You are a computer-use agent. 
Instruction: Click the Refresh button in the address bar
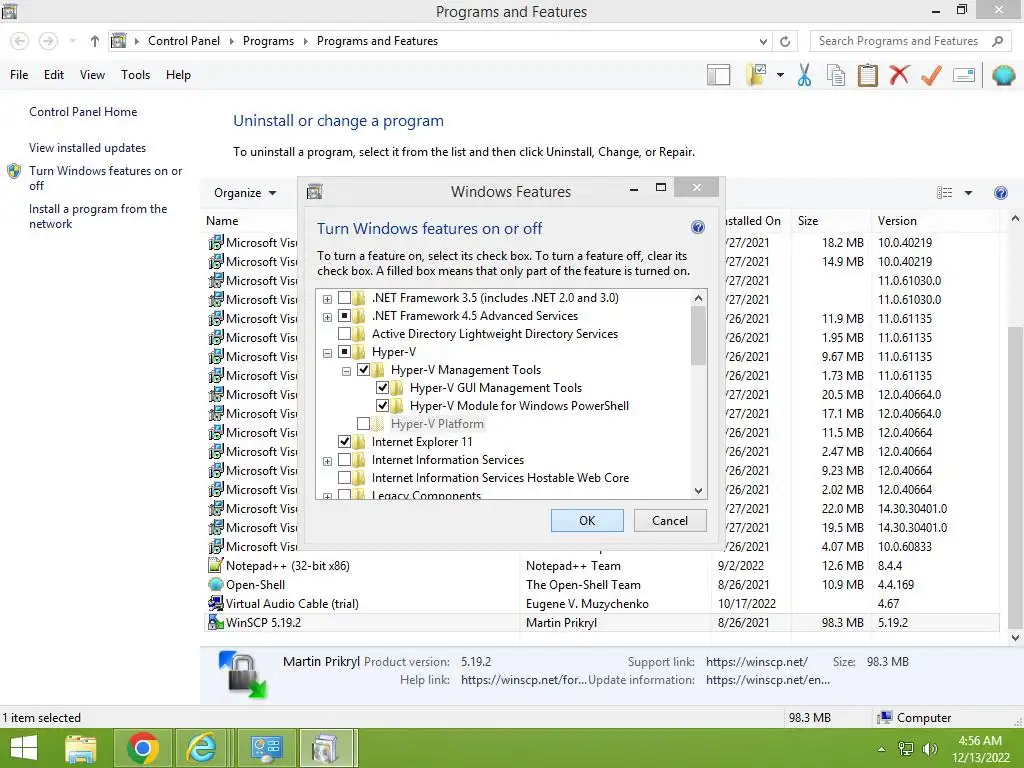(785, 41)
